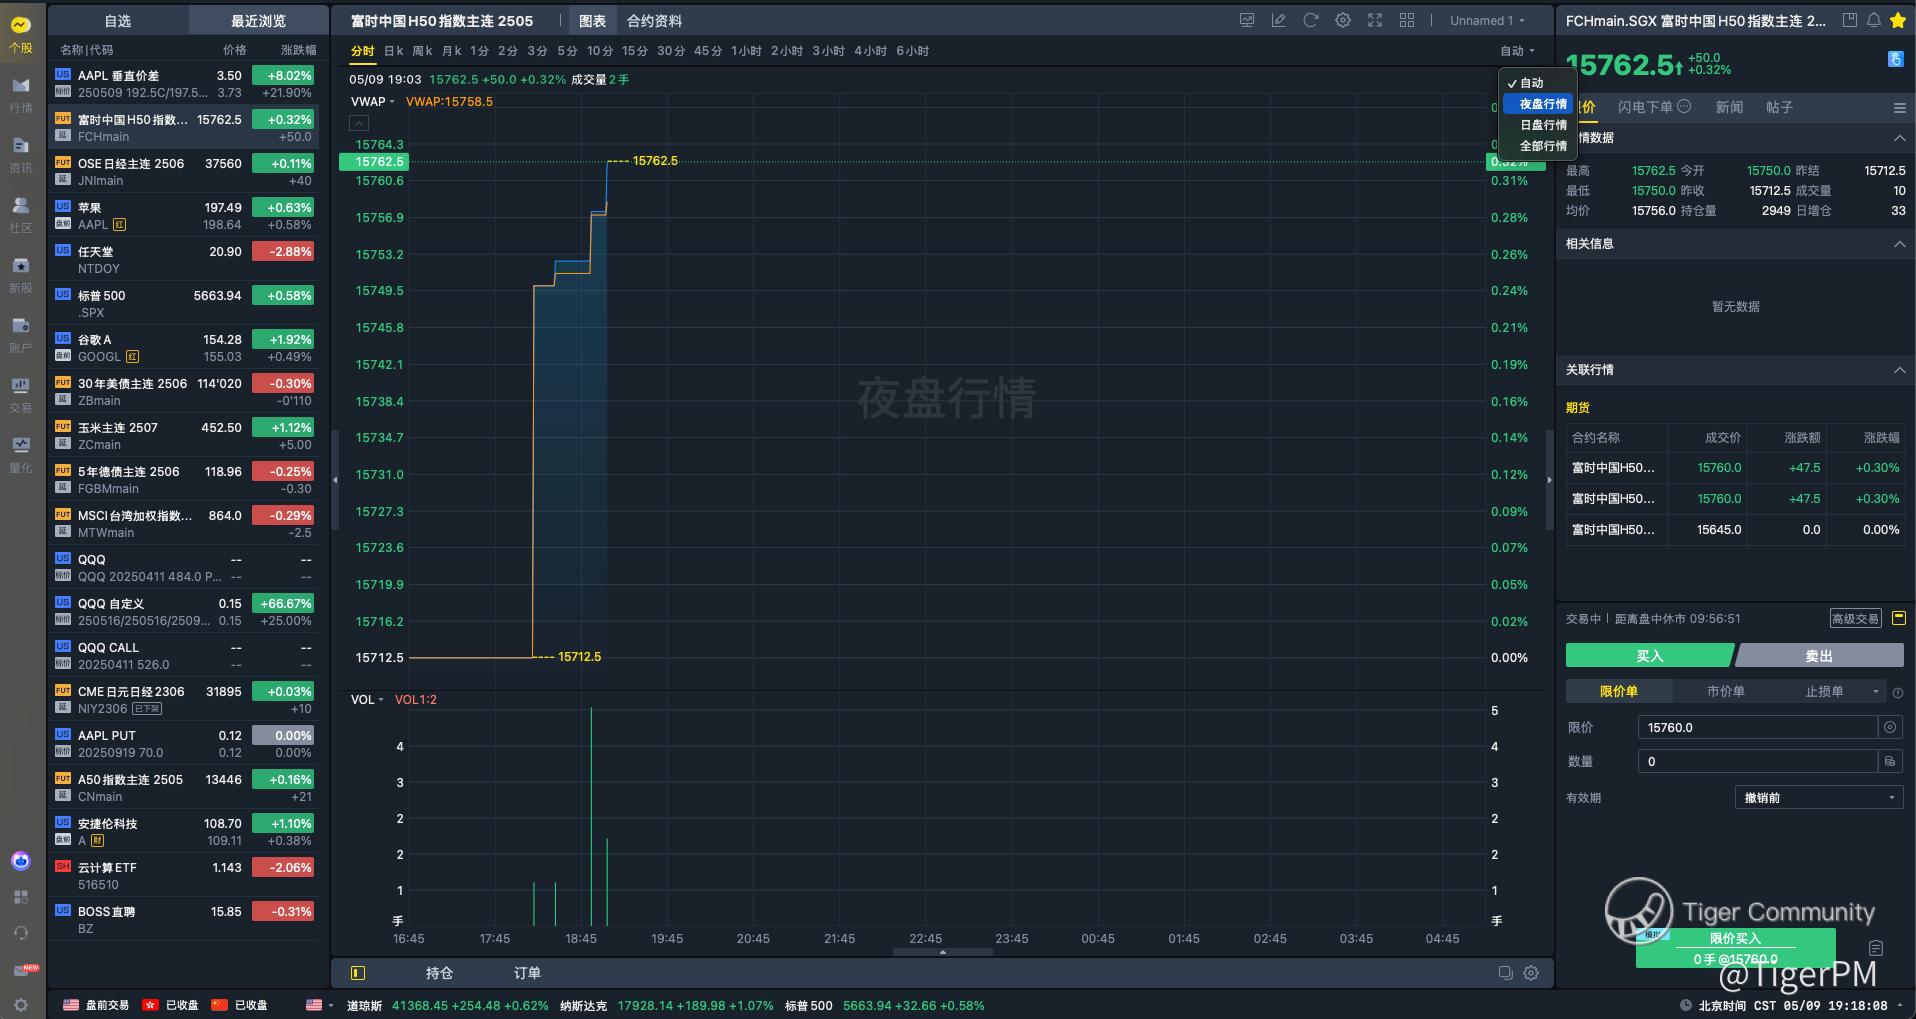Switch to the 新闻 tab in quote panel
The height and width of the screenshot is (1019, 1916).
point(1729,107)
